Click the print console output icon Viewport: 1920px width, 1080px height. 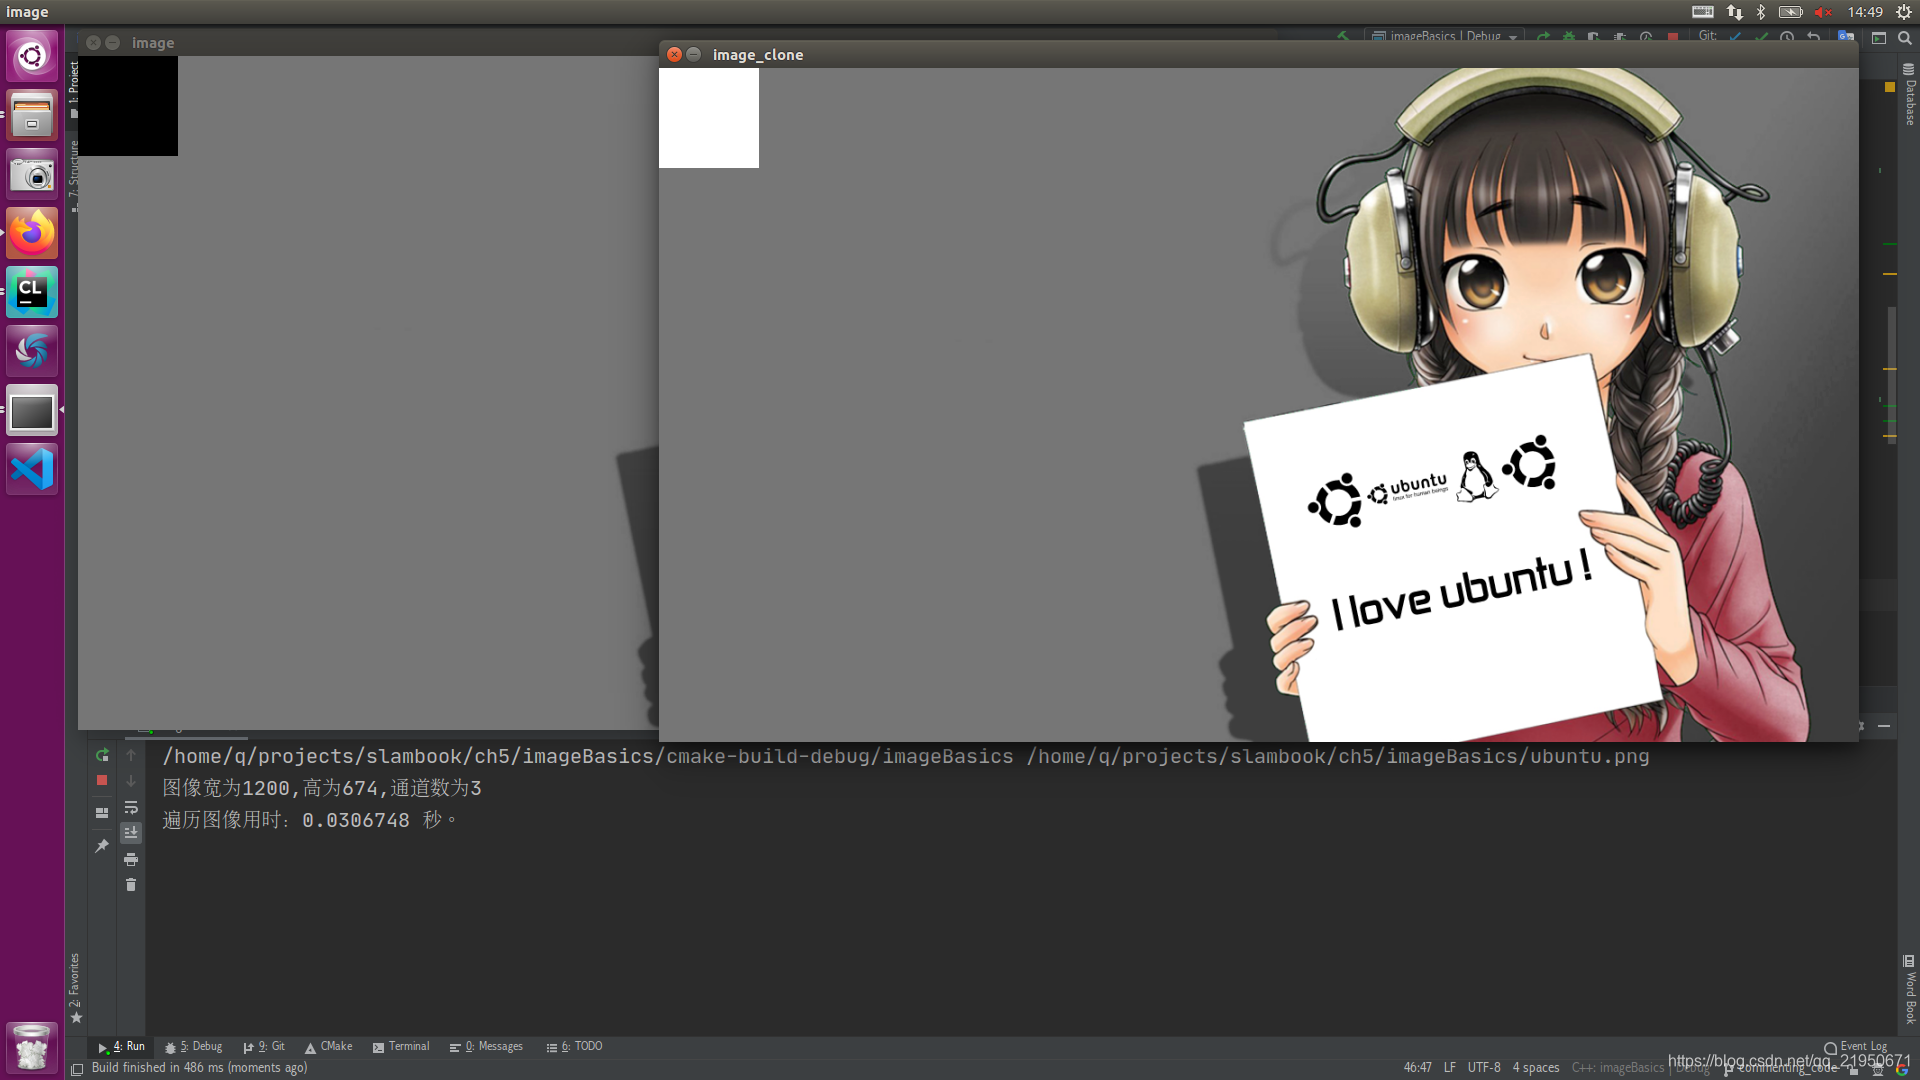coord(131,860)
